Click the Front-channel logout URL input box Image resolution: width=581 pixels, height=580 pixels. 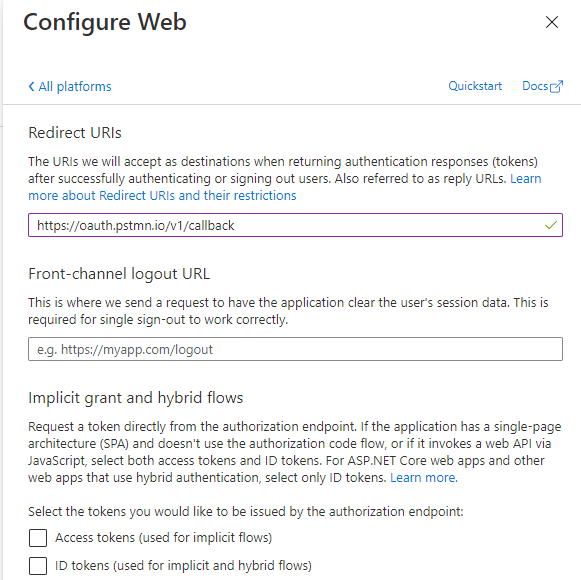[x=295, y=349]
